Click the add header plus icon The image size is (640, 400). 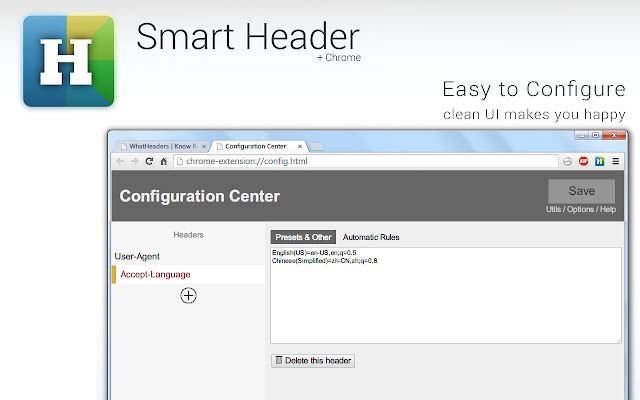point(188,295)
